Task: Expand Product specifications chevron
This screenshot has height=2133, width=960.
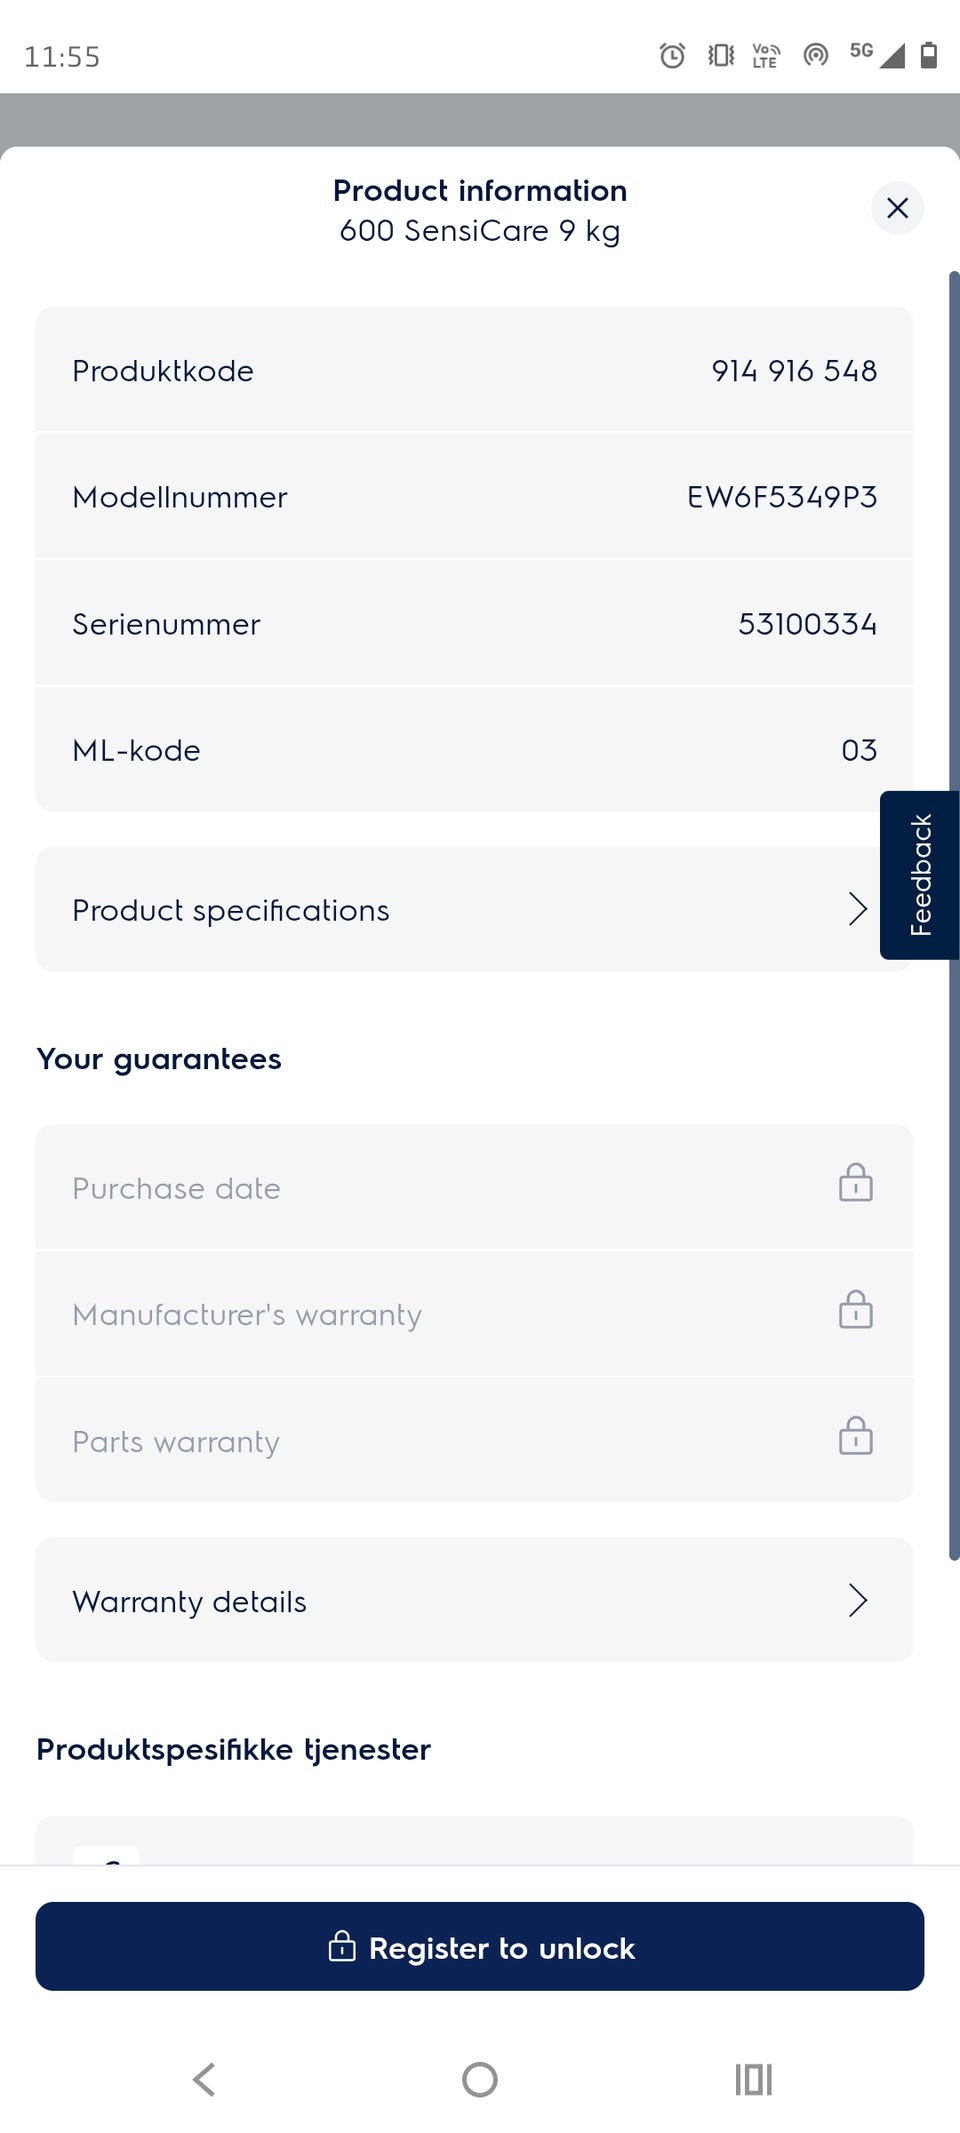Action: tap(857, 909)
